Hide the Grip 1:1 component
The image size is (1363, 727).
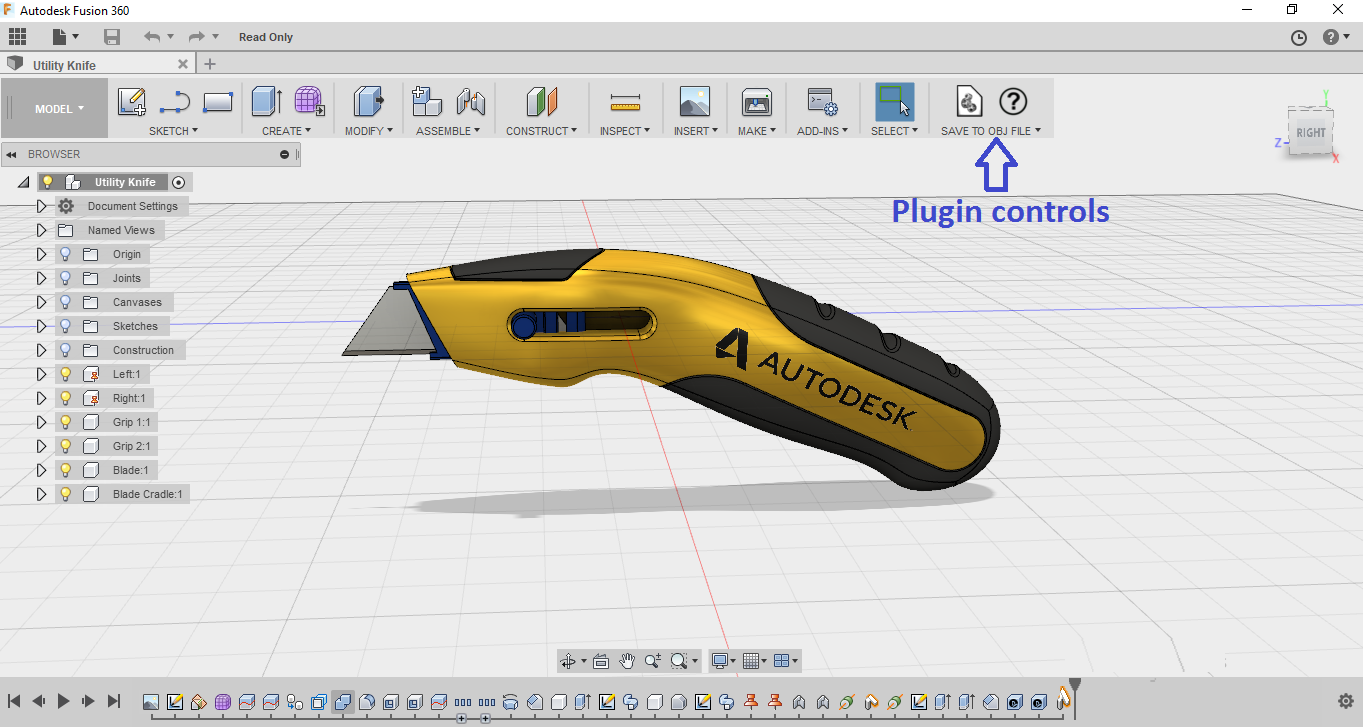point(66,422)
